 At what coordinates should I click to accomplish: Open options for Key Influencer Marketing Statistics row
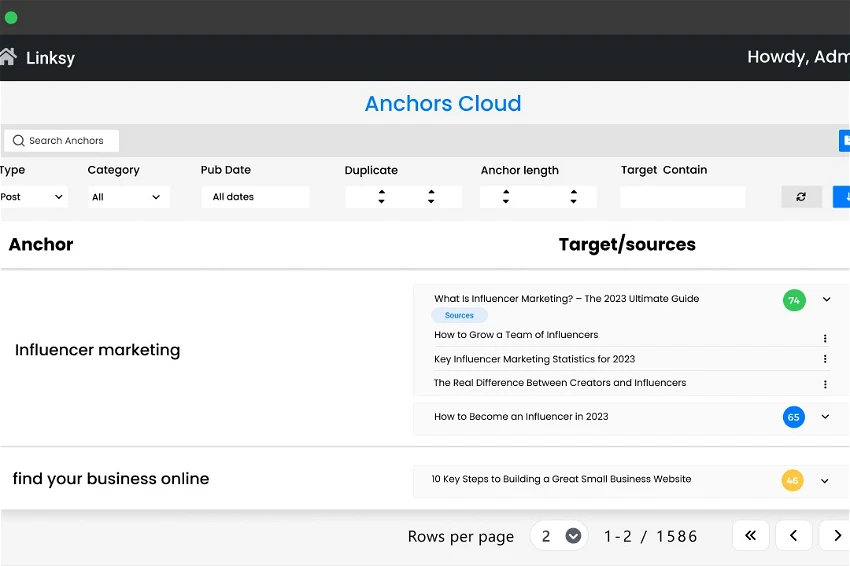pos(825,359)
